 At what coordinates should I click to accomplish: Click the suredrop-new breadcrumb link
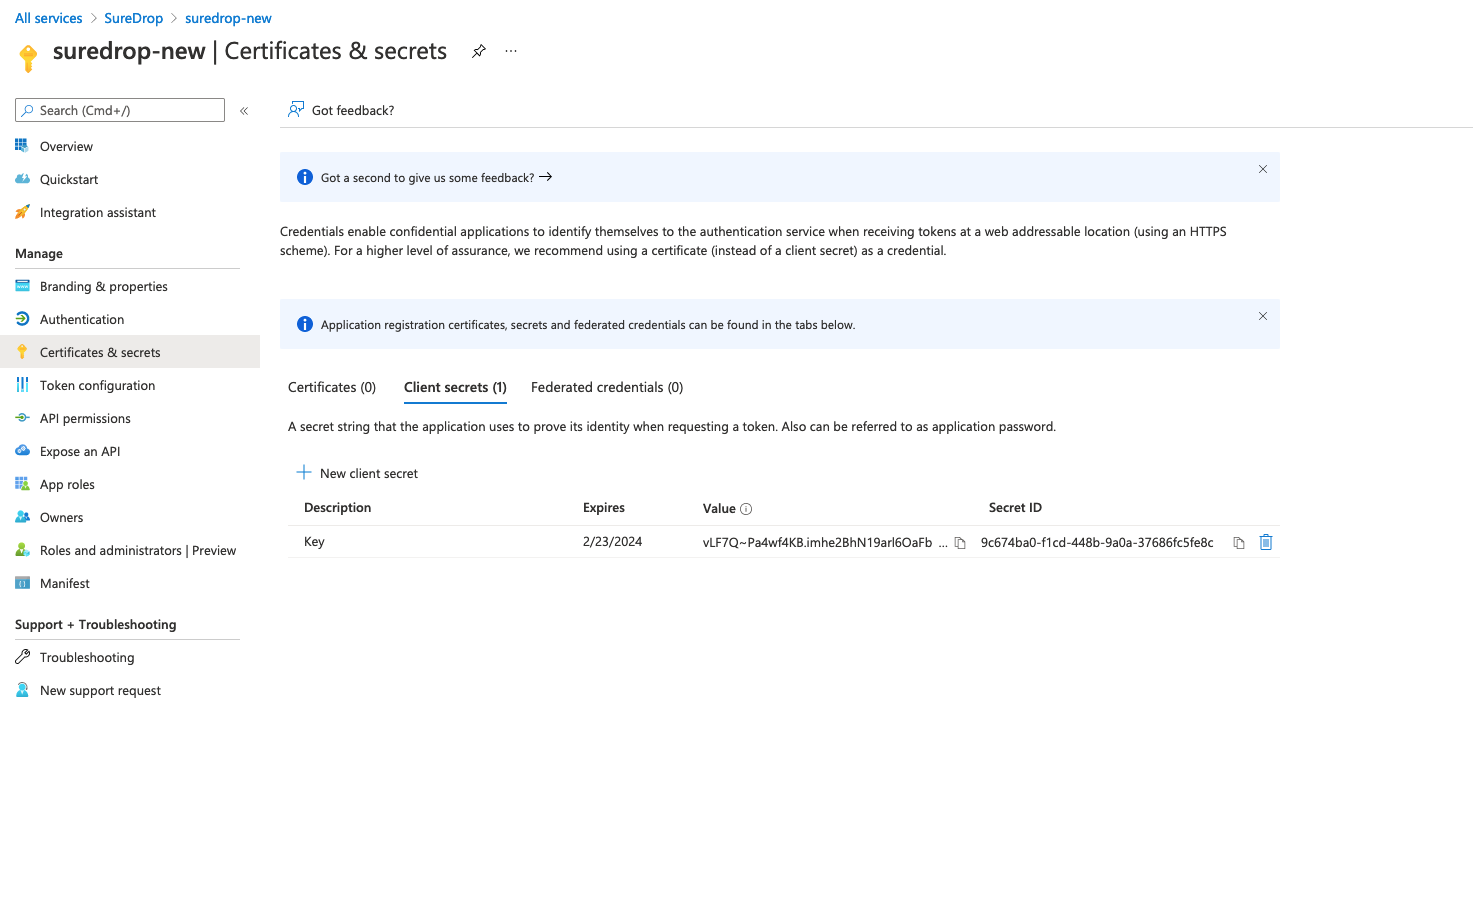pyautogui.click(x=228, y=18)
